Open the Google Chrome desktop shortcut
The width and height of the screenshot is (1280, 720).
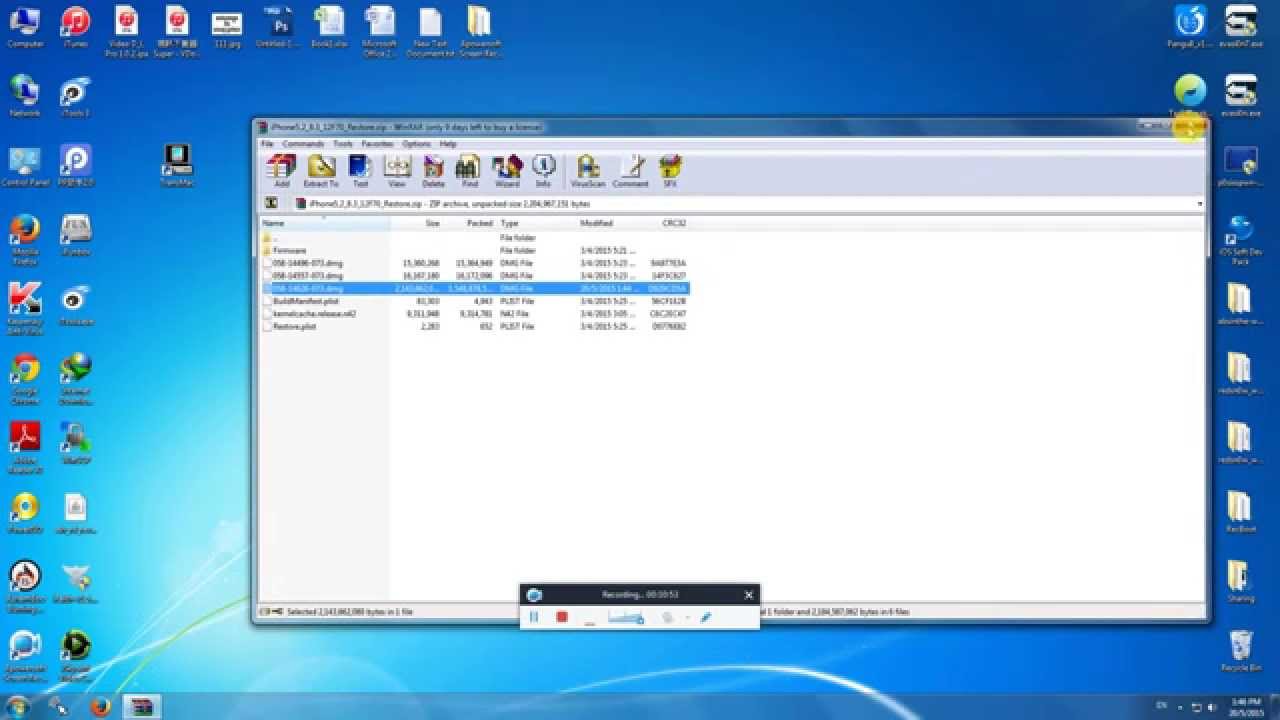point(25,380)
